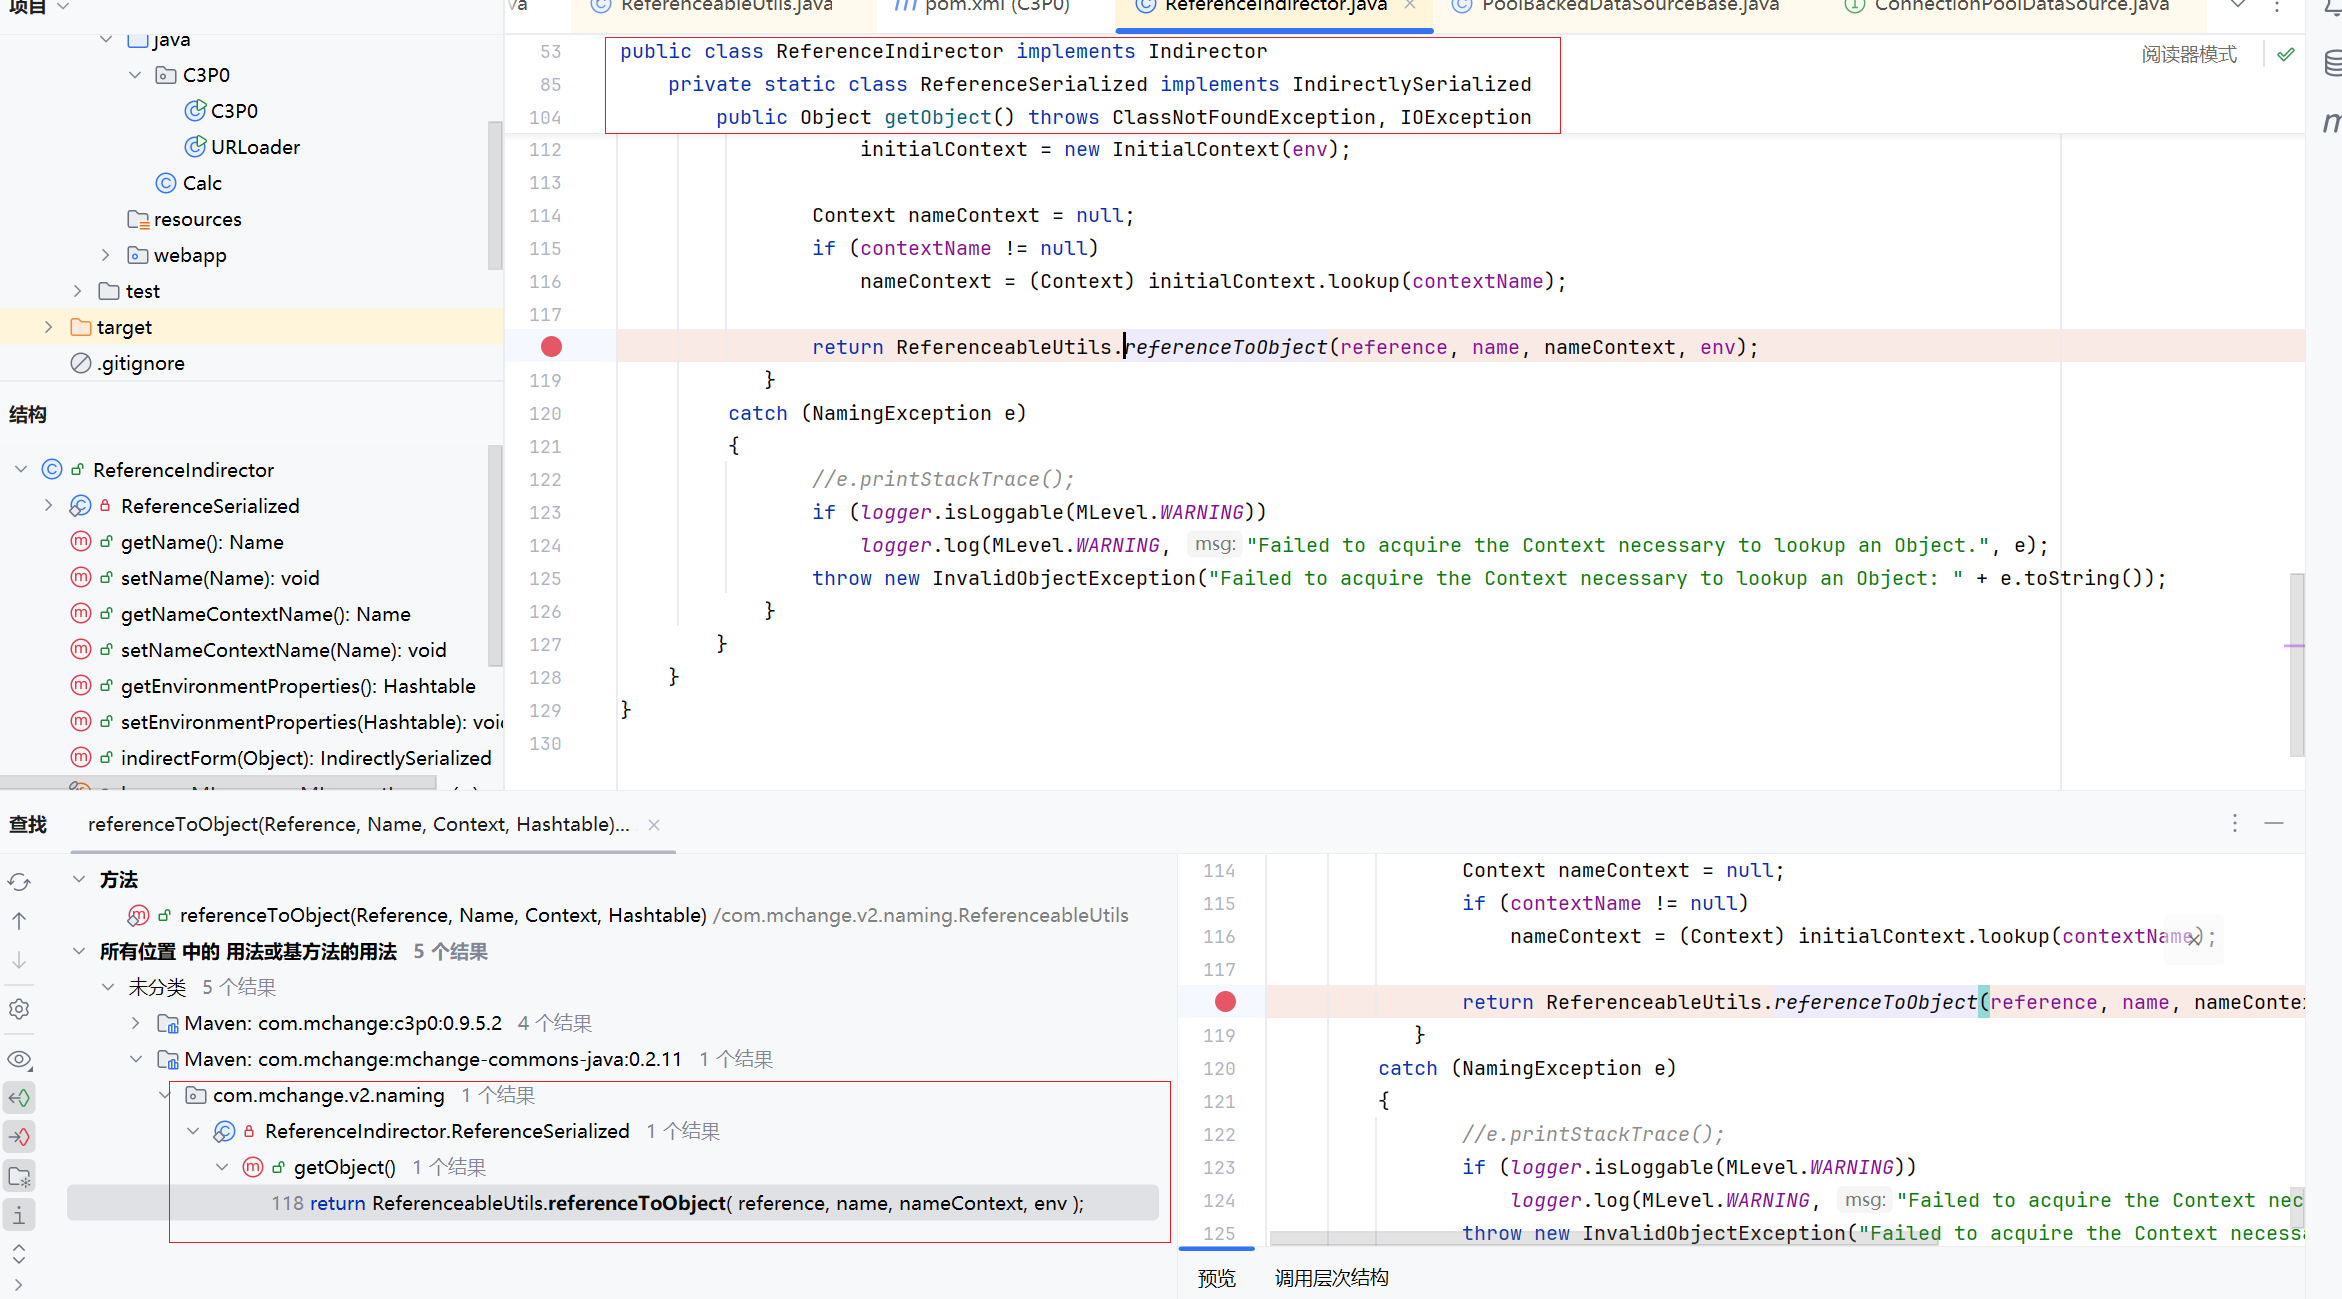
Task: Expand ReferenceSerialized in structure panel
Action: coord(48,505)
